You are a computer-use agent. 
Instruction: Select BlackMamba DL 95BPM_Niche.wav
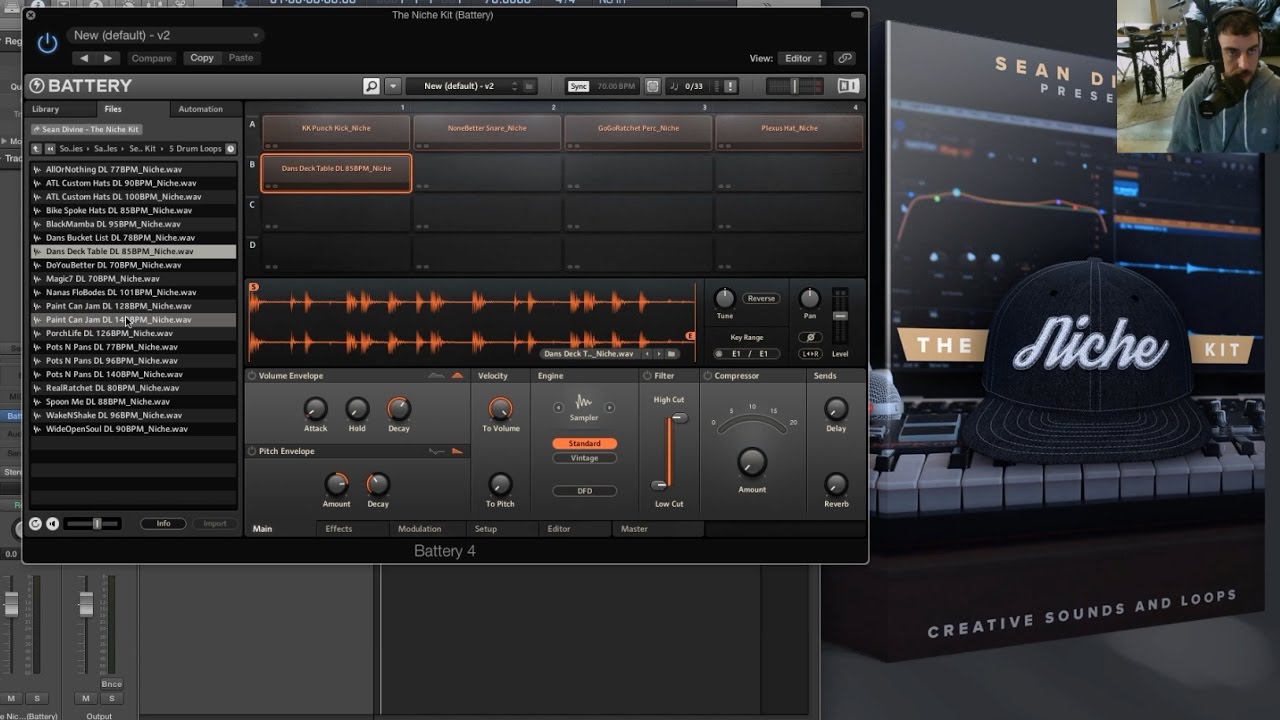click(x=133, y=224)
